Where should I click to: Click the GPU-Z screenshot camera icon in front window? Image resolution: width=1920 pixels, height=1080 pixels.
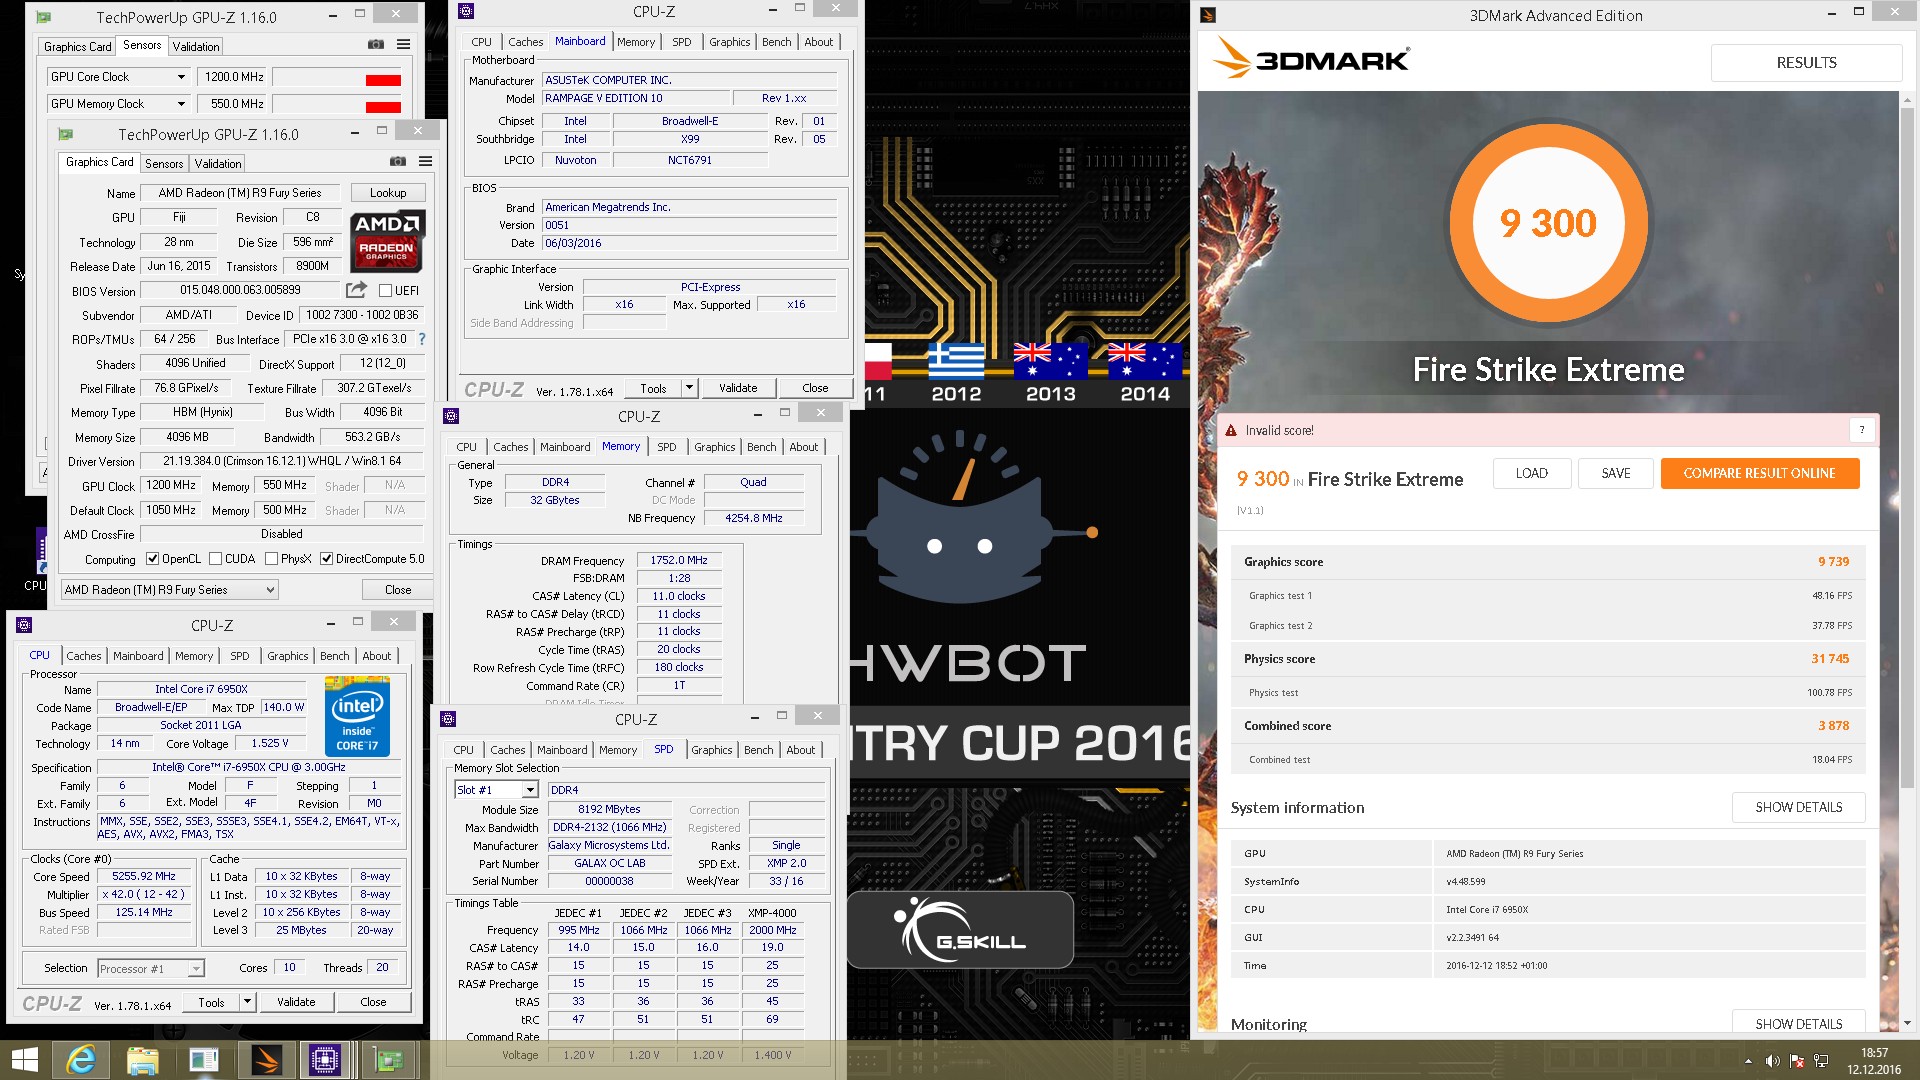398,162
